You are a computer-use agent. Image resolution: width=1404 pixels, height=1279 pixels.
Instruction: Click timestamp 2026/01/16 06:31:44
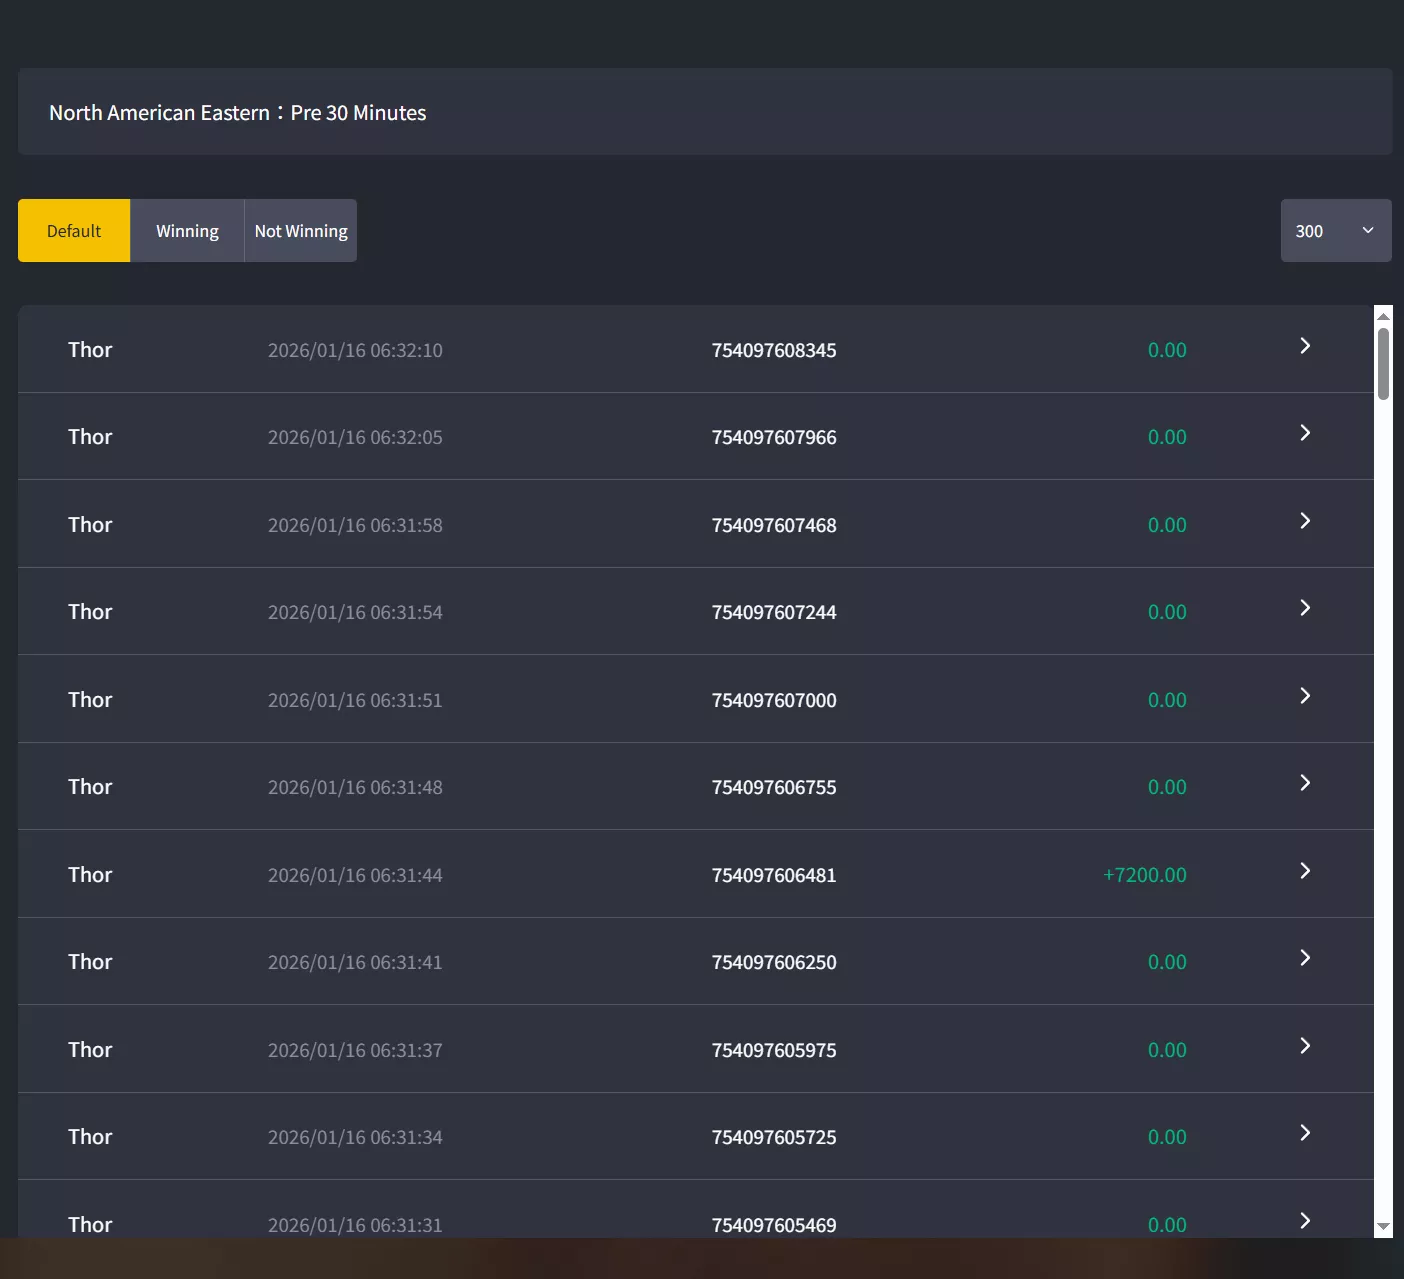click(x=355, y=876)
